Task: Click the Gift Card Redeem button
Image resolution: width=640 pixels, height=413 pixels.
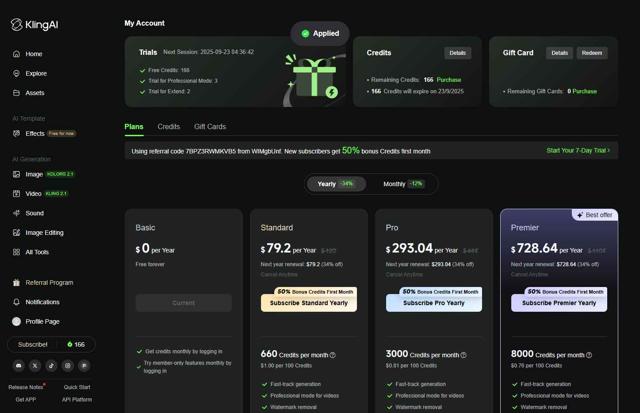Action: pos(592,53)
